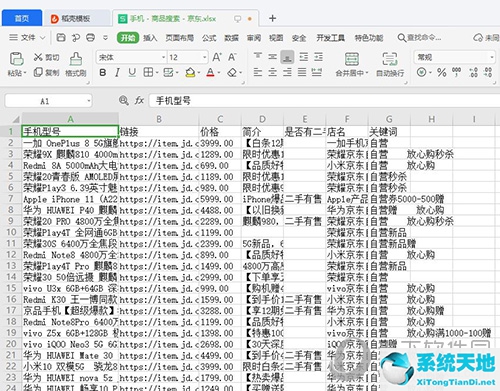Click cell with price 5999.00
This screenshot has height=391, width=500.
(x=220, y=199)
